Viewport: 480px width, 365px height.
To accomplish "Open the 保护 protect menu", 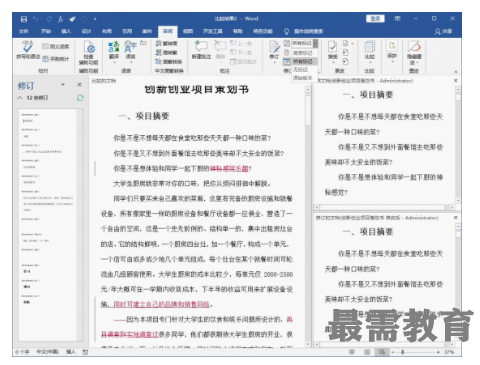I will pyautogui.click(x=392, y=50).
